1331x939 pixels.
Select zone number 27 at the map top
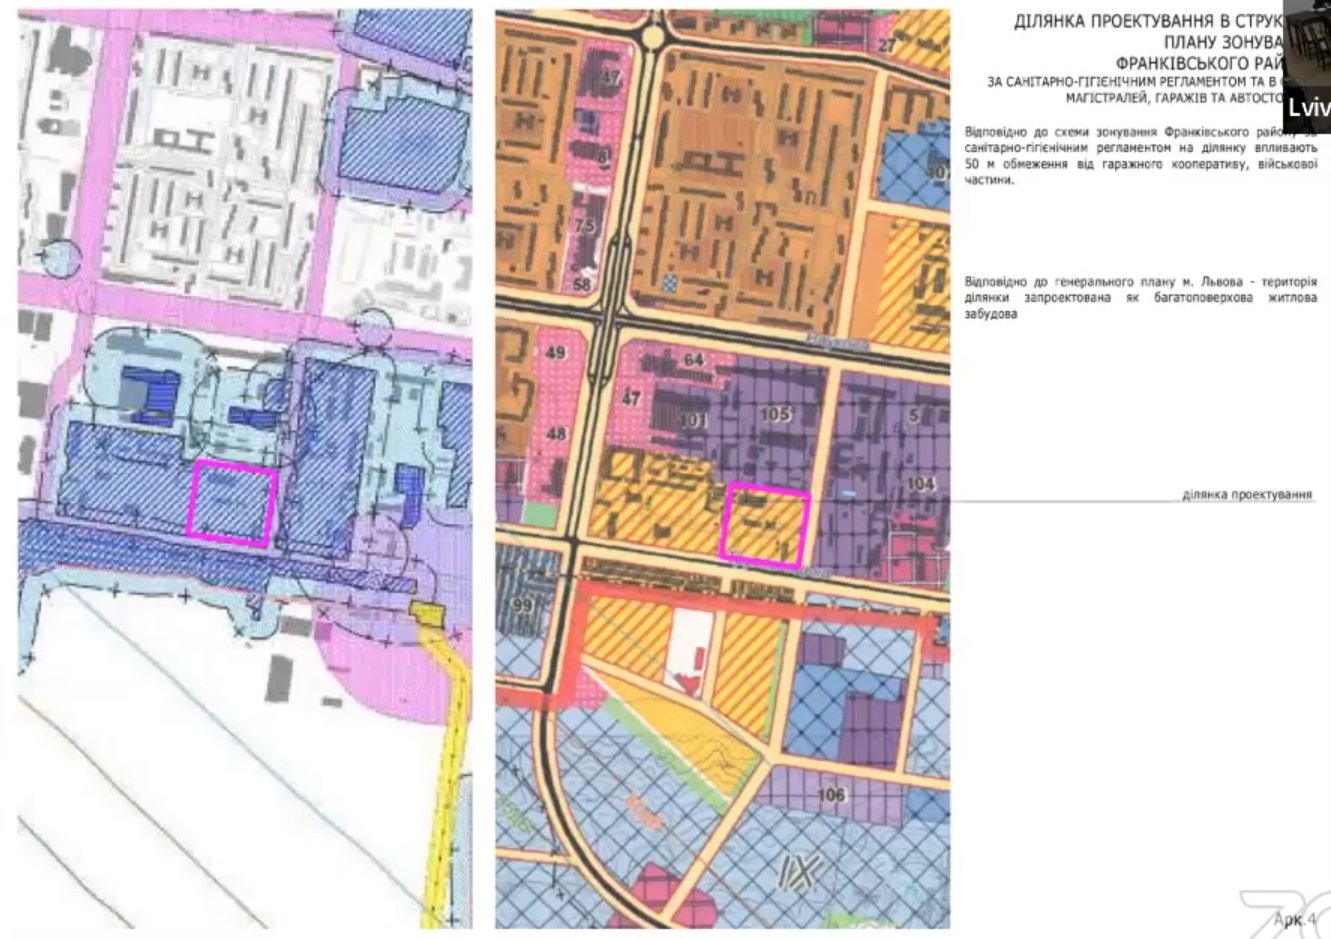pyautogui.click(x=886, y=46)
